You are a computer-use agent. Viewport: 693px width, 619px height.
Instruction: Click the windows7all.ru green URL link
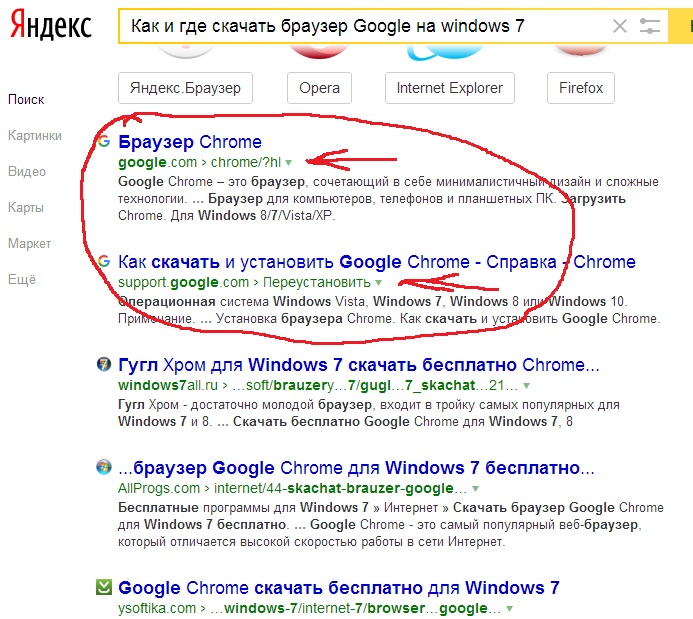[168, 385]
